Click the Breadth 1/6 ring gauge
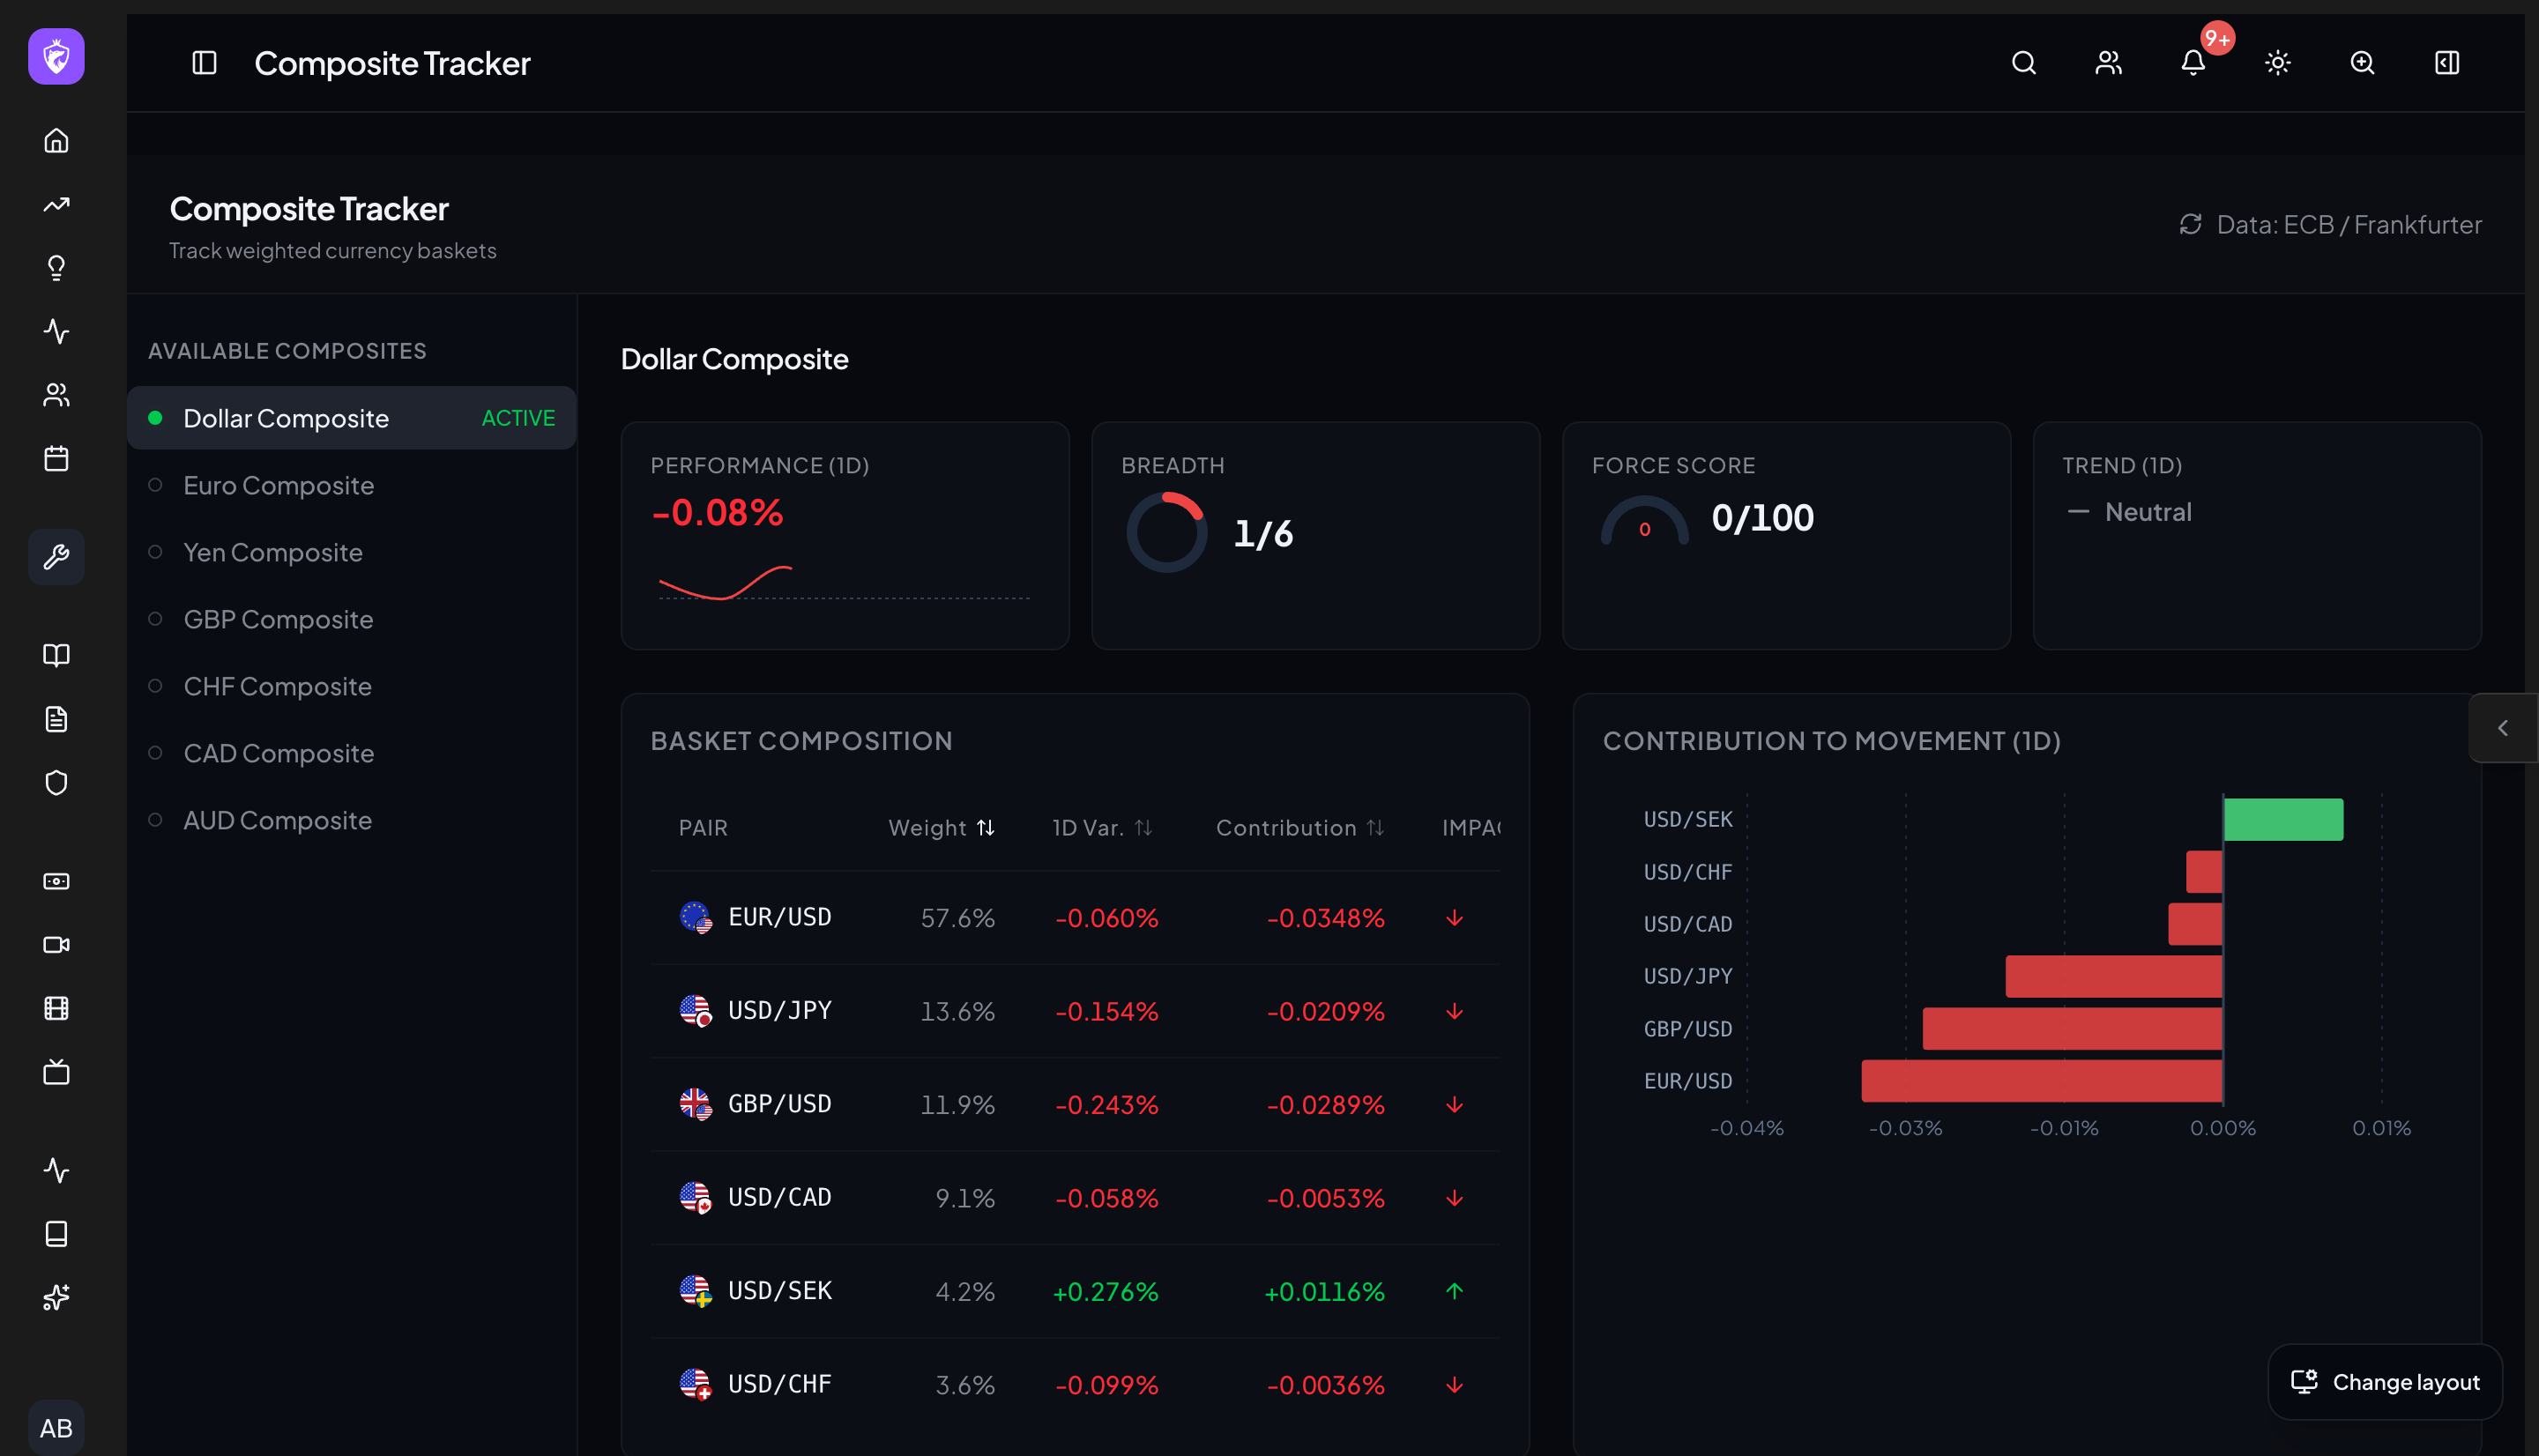The width and height of the screenshot is (2539, 1456). 1166,532
